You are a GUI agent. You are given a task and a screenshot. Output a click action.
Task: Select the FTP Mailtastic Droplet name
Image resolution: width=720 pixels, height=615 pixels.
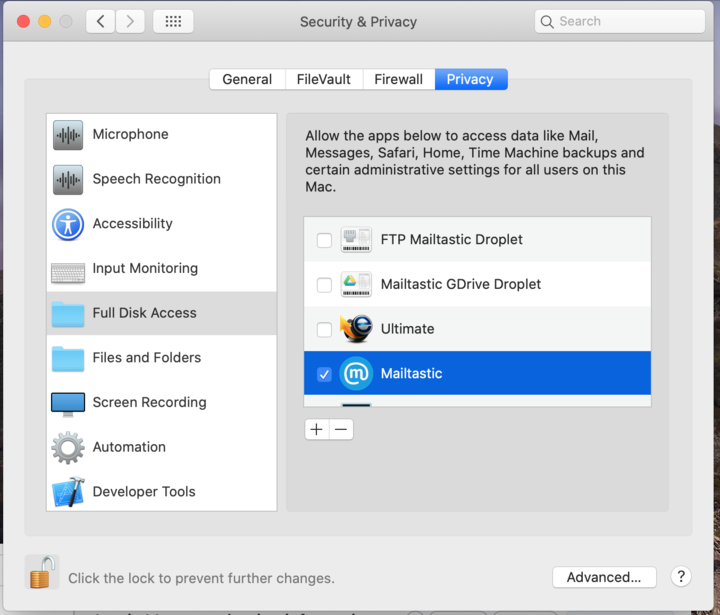coord(451,239)
